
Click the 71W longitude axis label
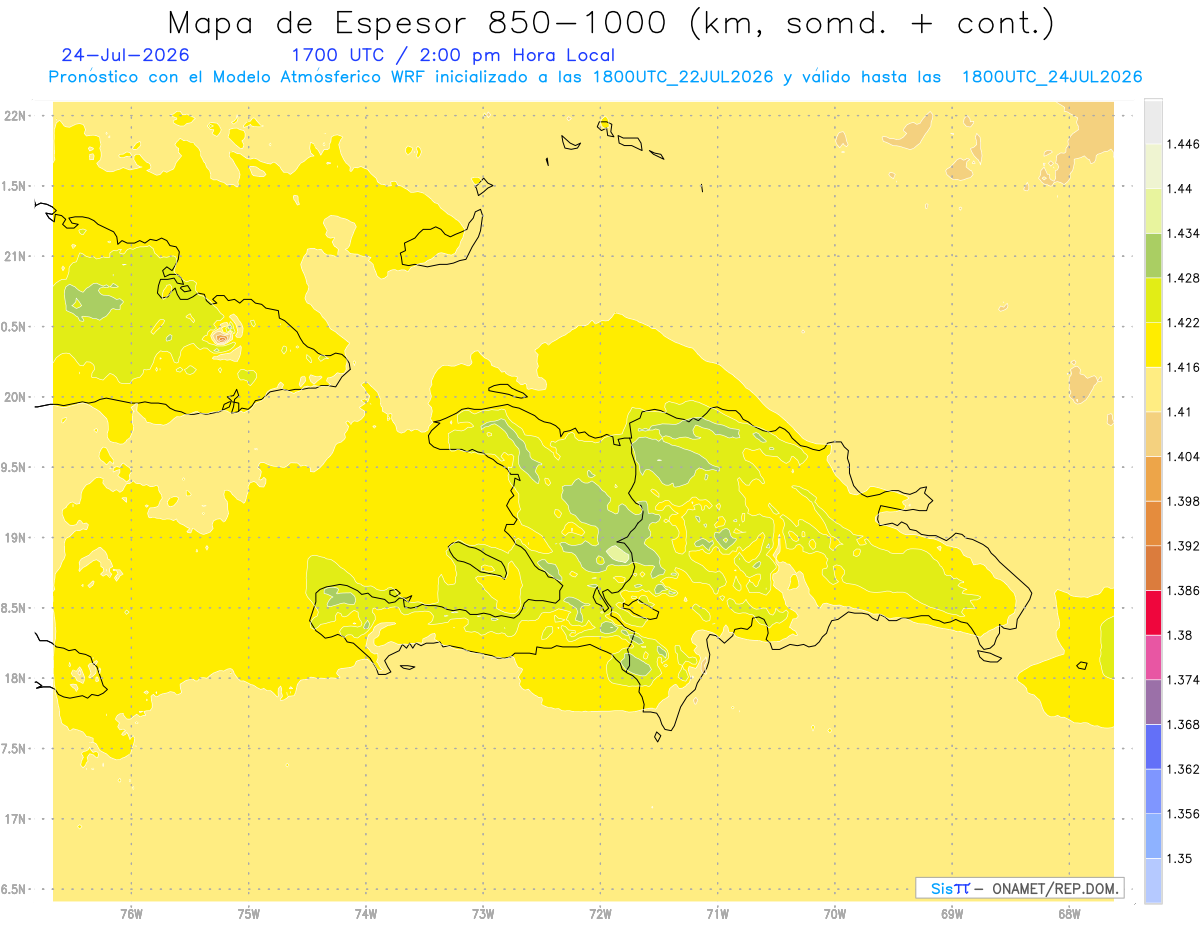tap(717, 913)
